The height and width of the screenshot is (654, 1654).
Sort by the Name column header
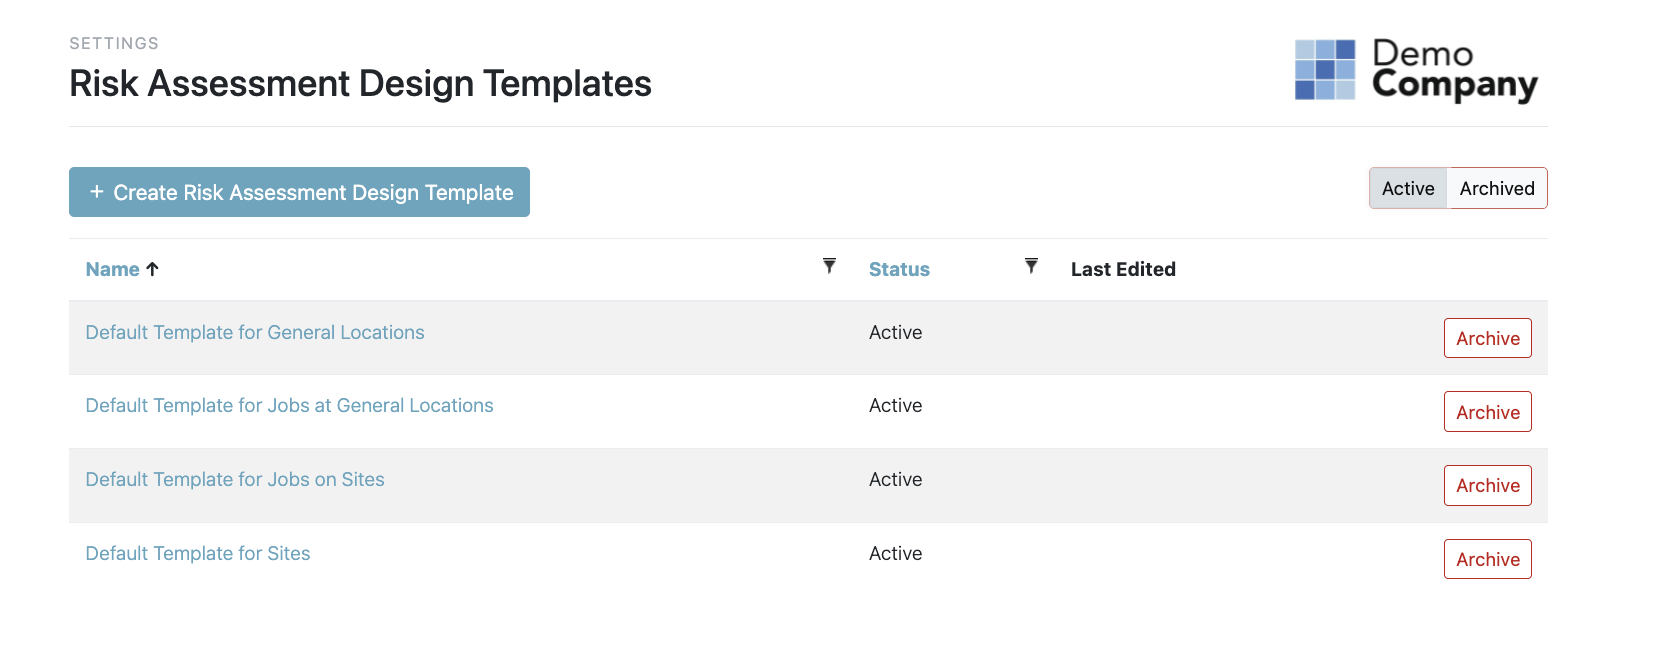click(112, 269)
